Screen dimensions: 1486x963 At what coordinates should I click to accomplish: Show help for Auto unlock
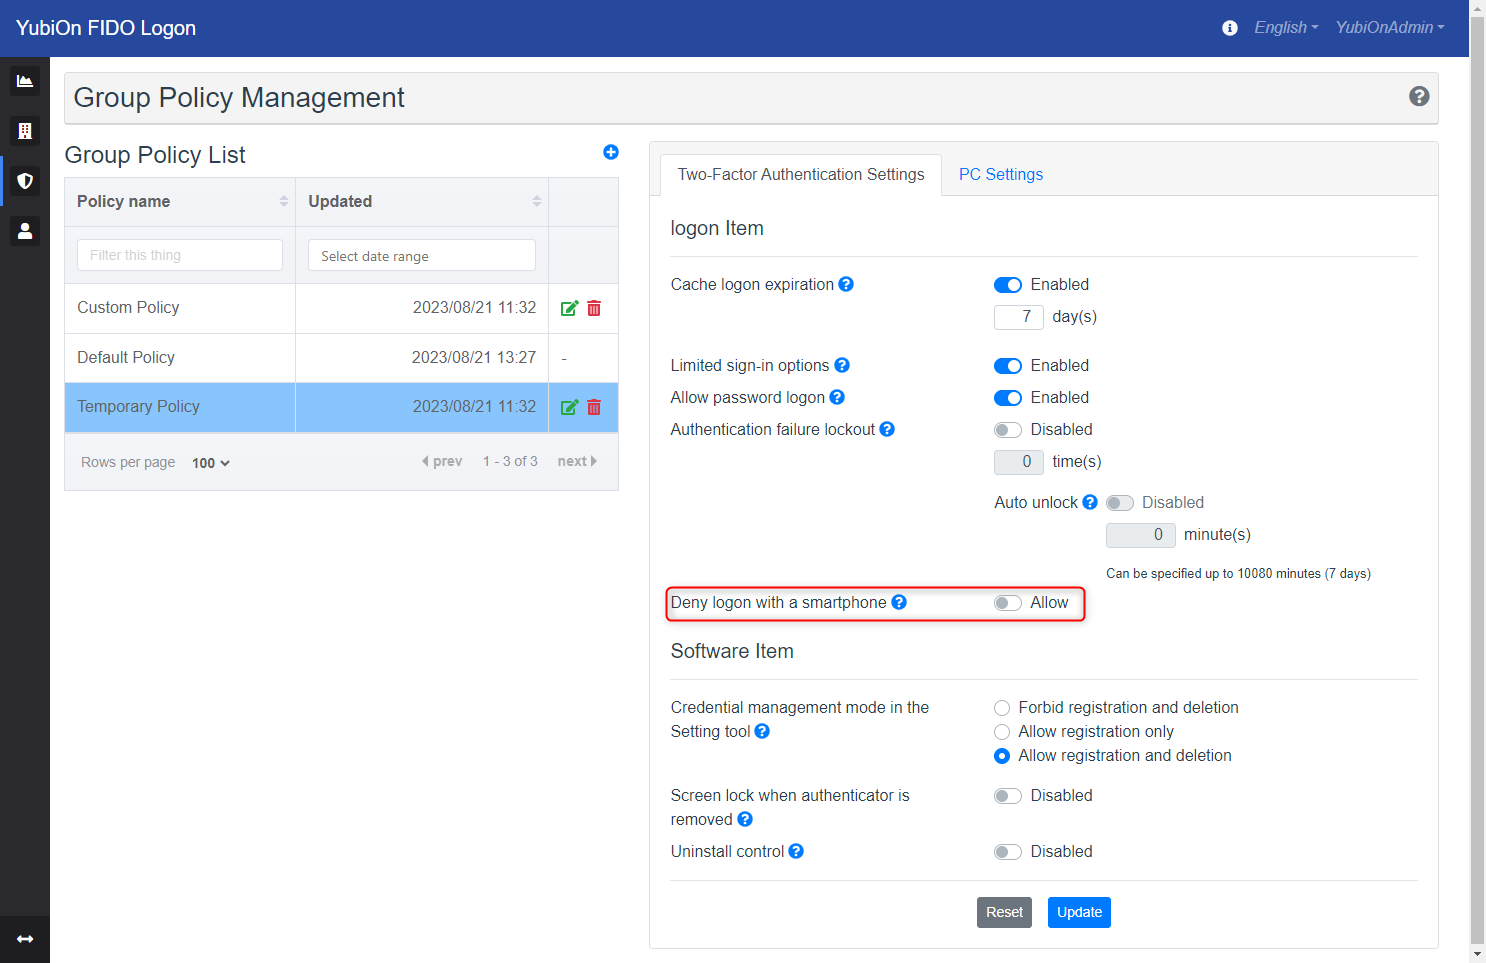click(1090, 502)
